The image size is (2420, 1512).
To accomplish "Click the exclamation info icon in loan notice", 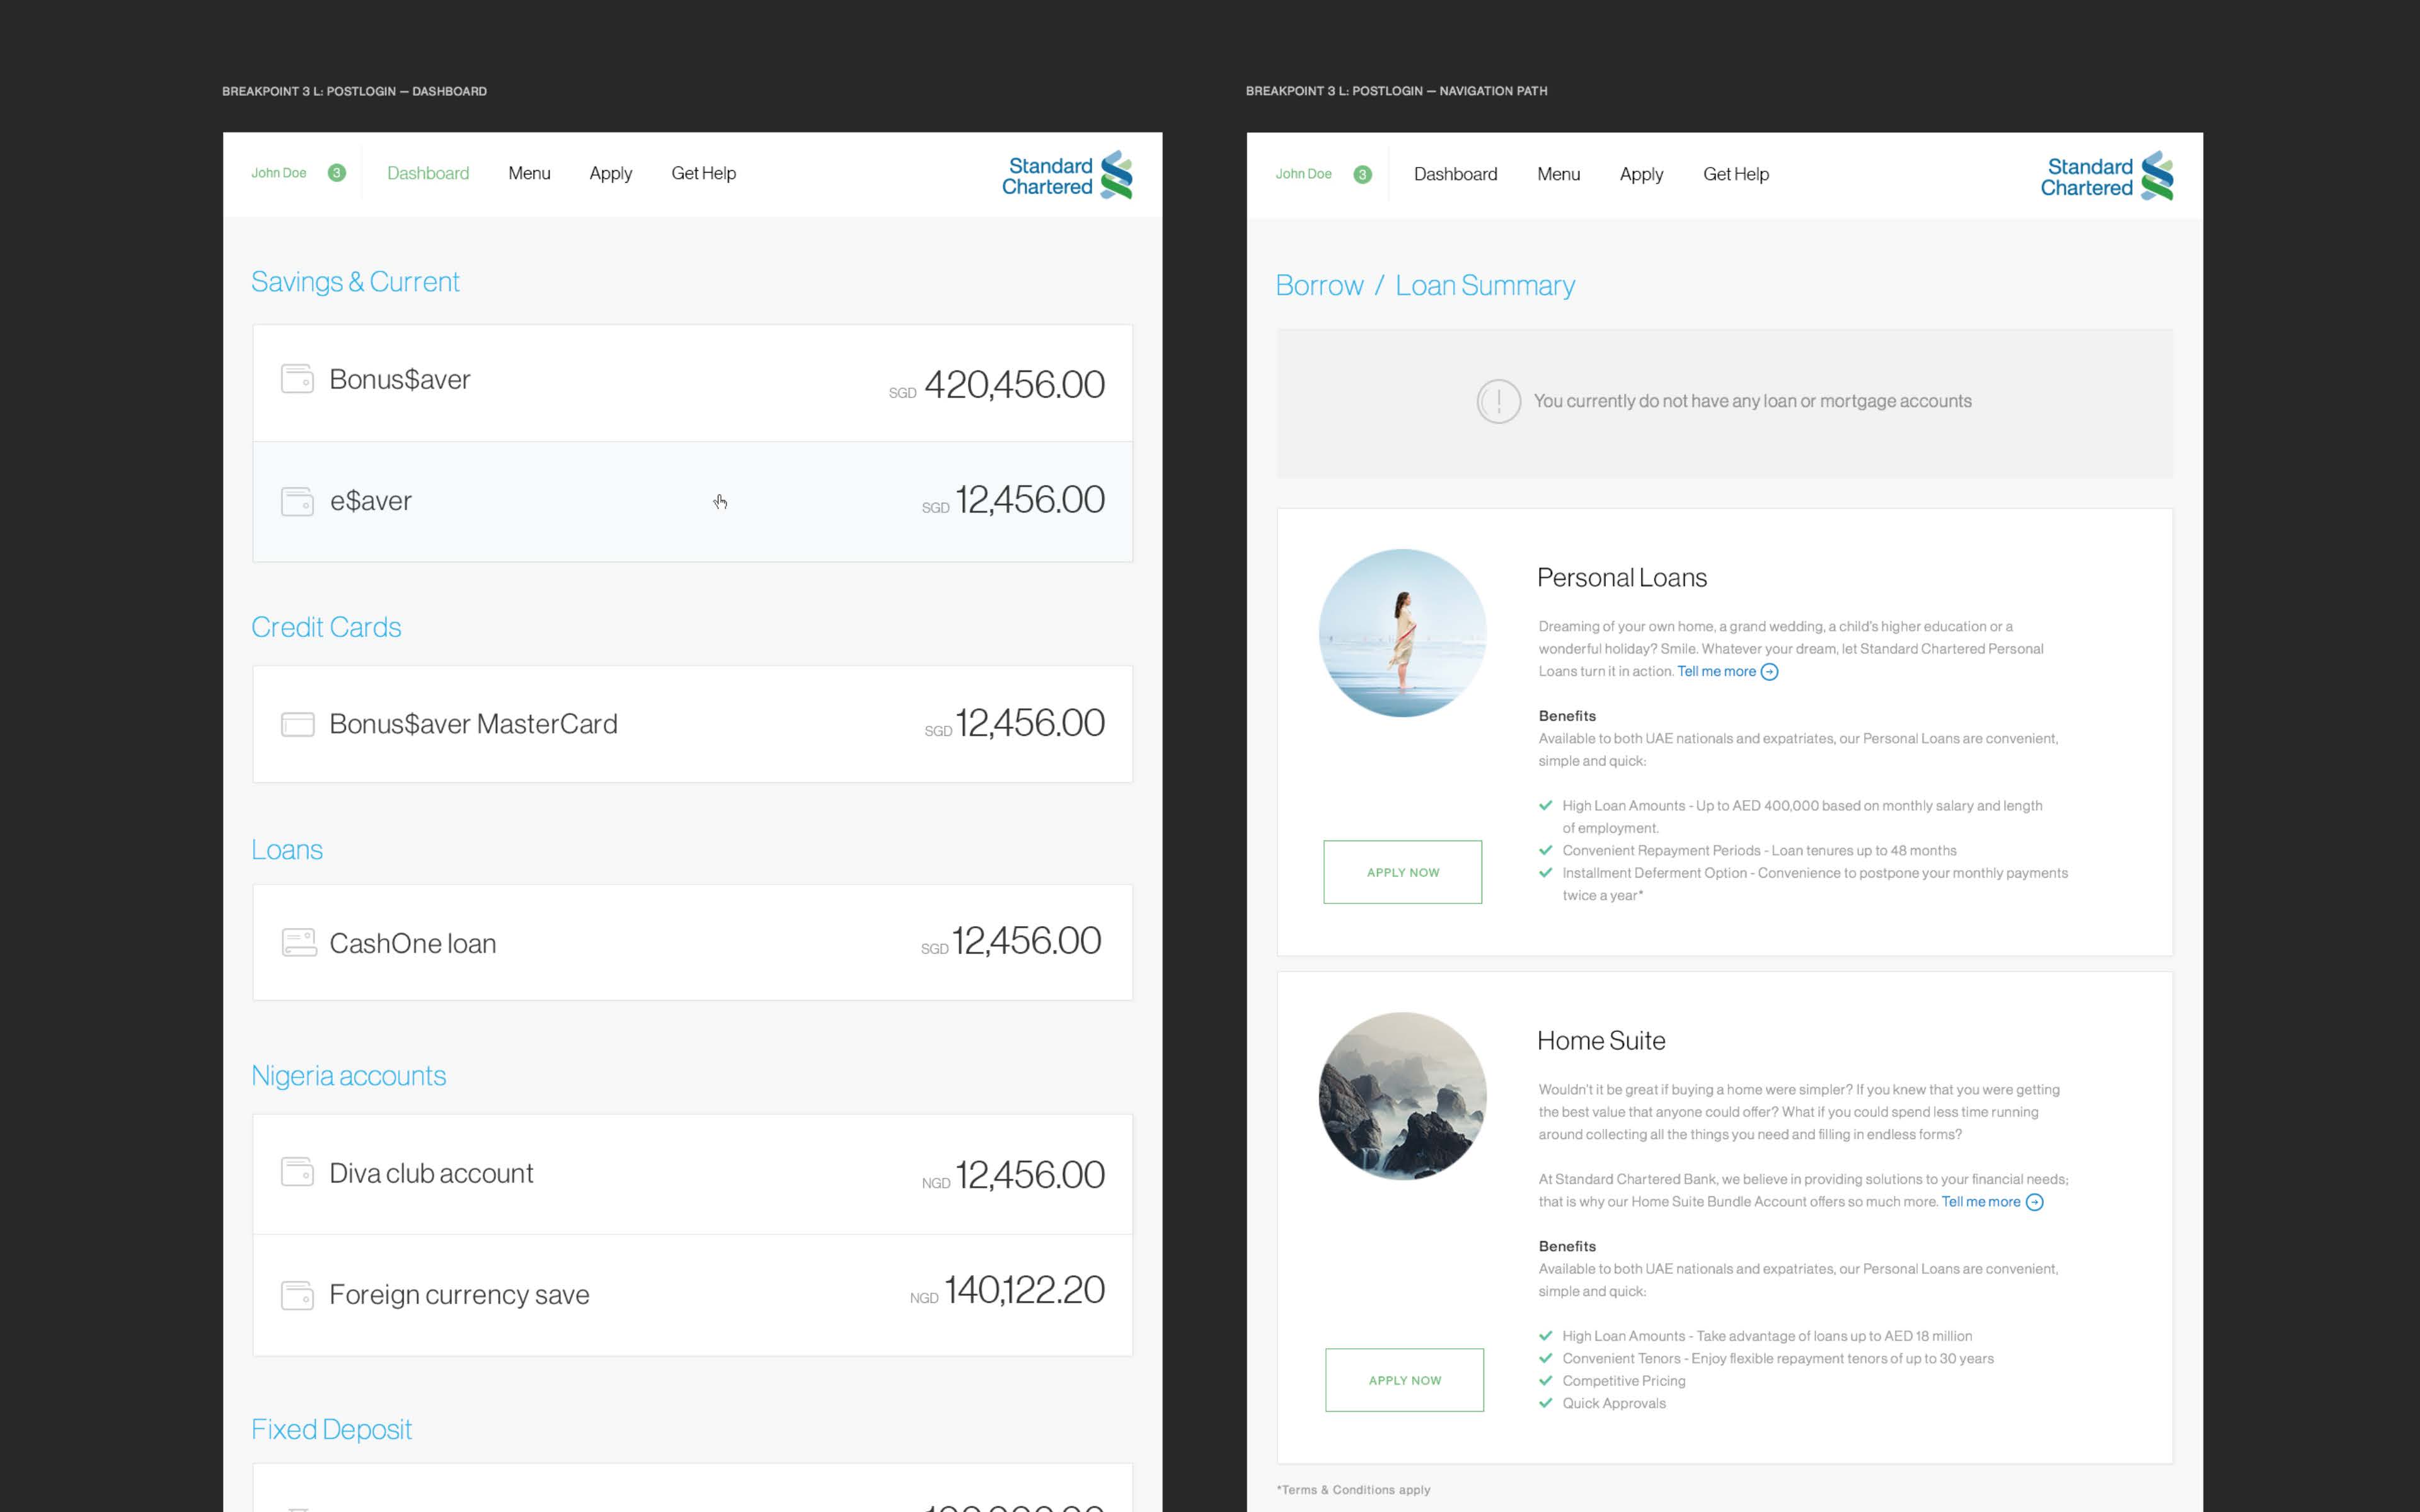I will click(x=1498, y=402).
